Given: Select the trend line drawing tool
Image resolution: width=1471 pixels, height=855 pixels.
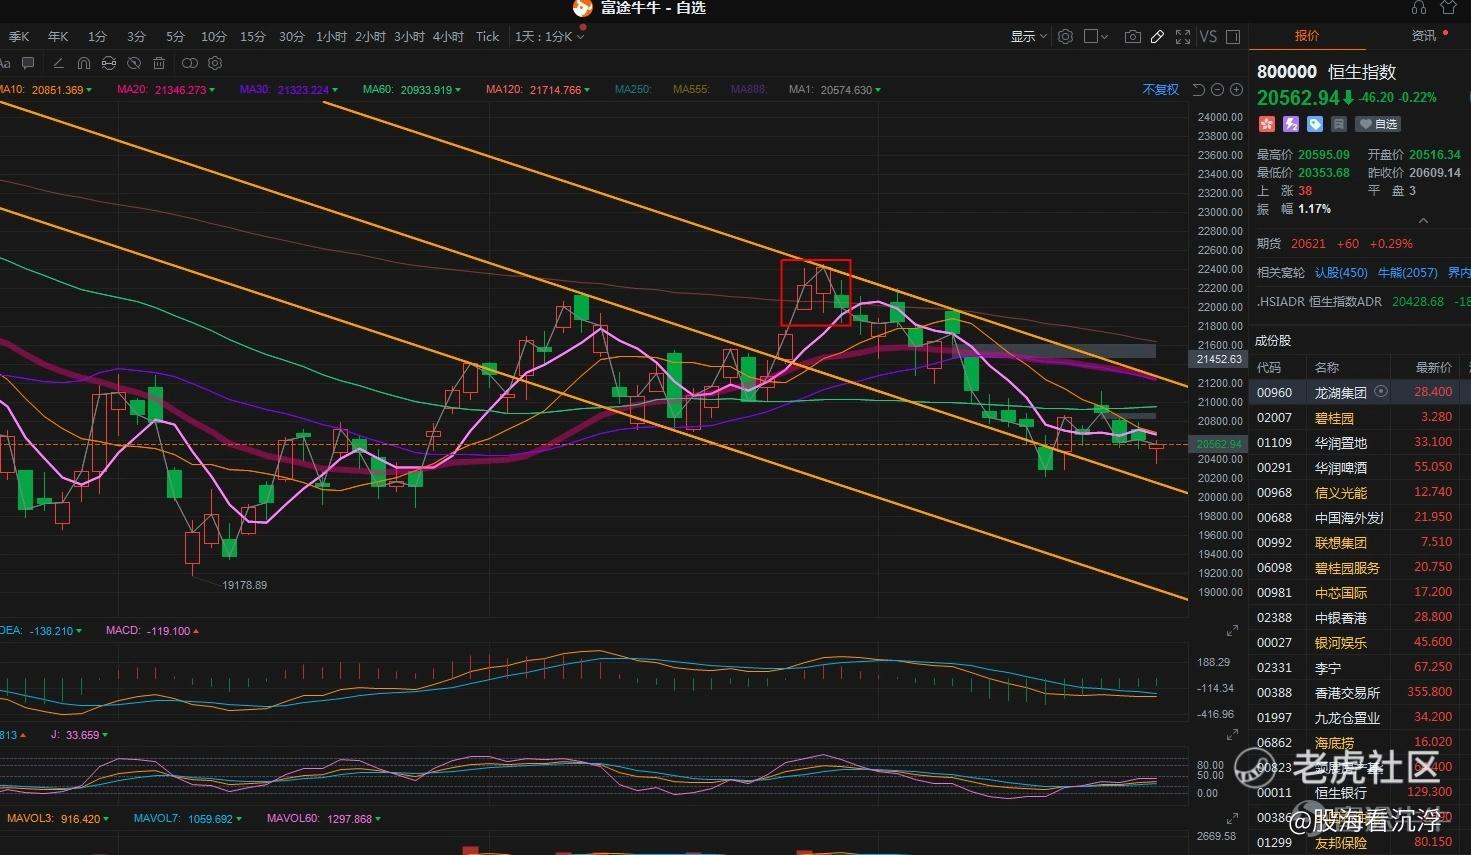Looking at the screenshot, I should (x=57, y=63).
